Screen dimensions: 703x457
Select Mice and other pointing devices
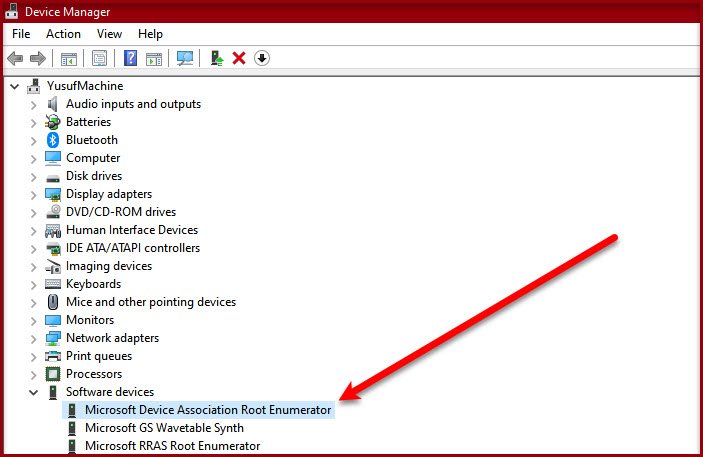[x=151, y=302]
